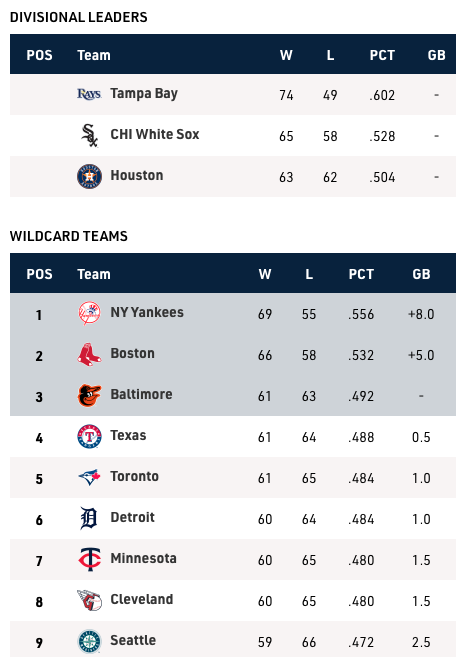Click the Detroit Tigers logo
The width and height of the screenshot is (456, 657).
click(88, 518)
